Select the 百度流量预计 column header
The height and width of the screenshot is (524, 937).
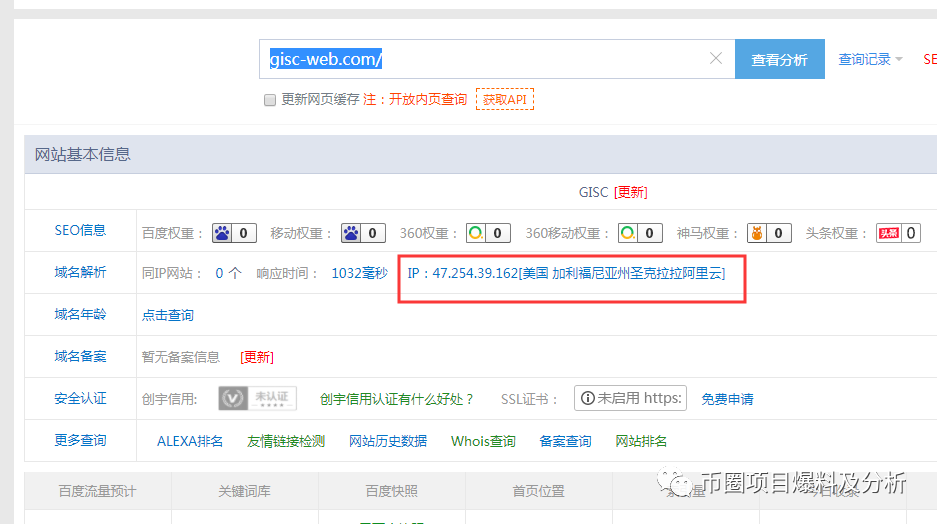pos(97,491)
